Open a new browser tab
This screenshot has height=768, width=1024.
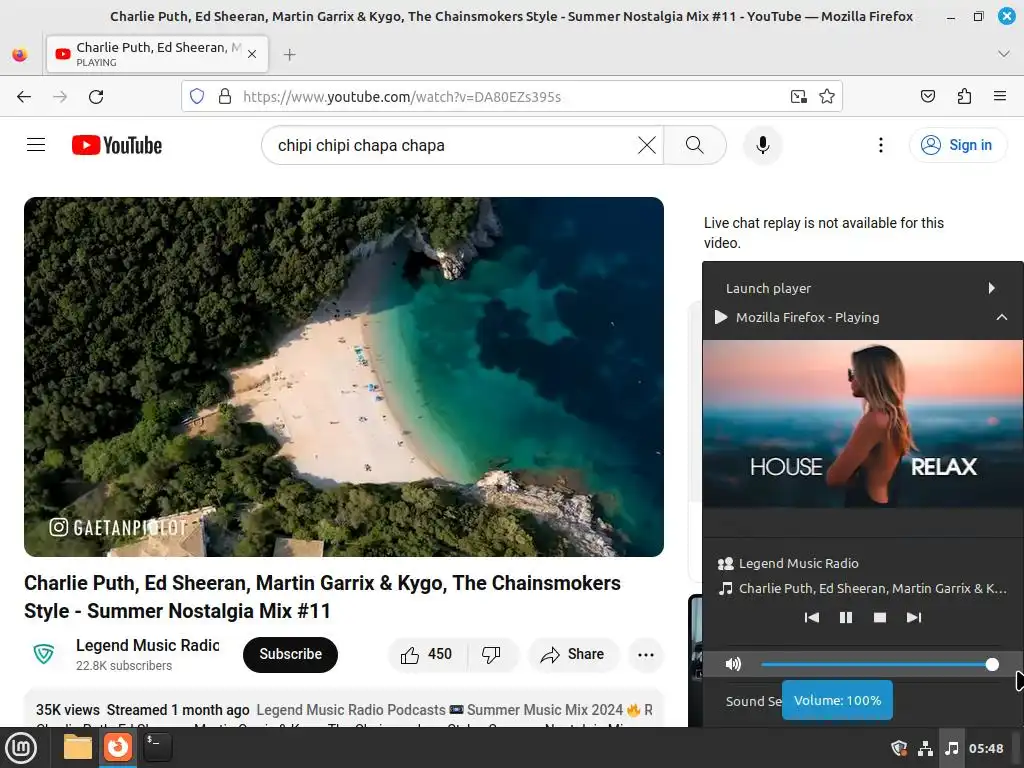tap(290, 55)
